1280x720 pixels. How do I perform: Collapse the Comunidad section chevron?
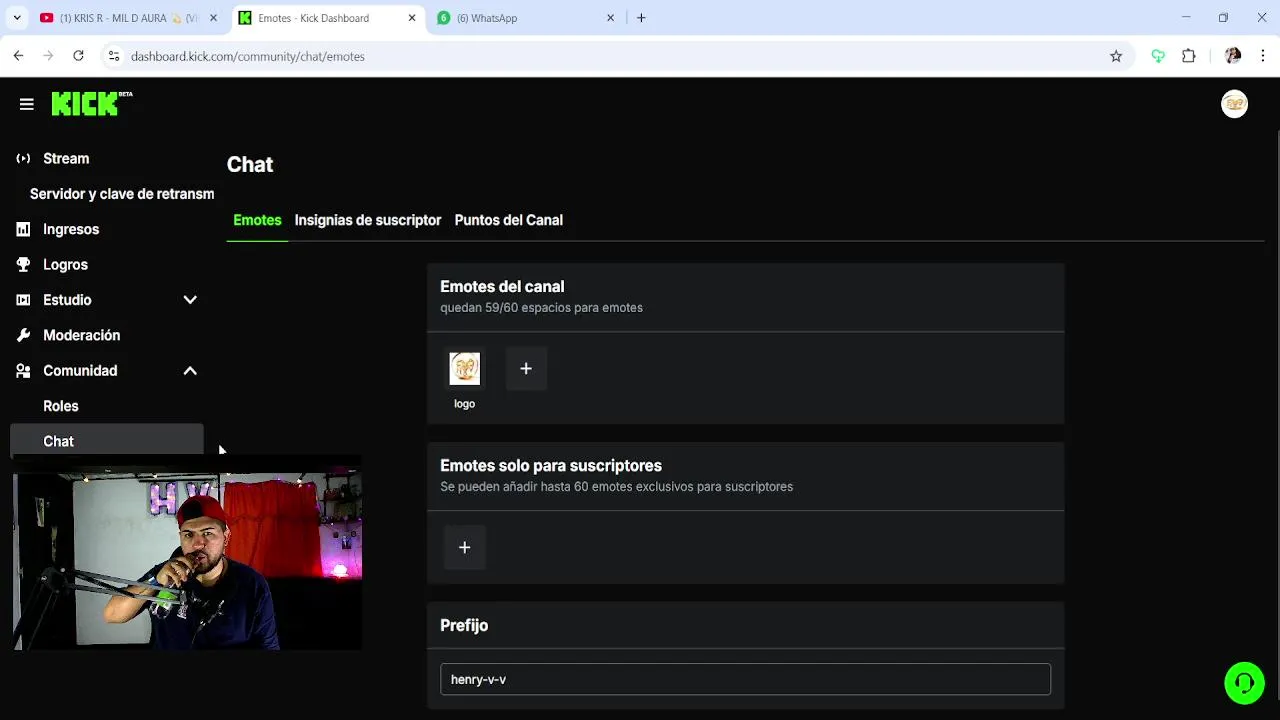pos(190,371)
